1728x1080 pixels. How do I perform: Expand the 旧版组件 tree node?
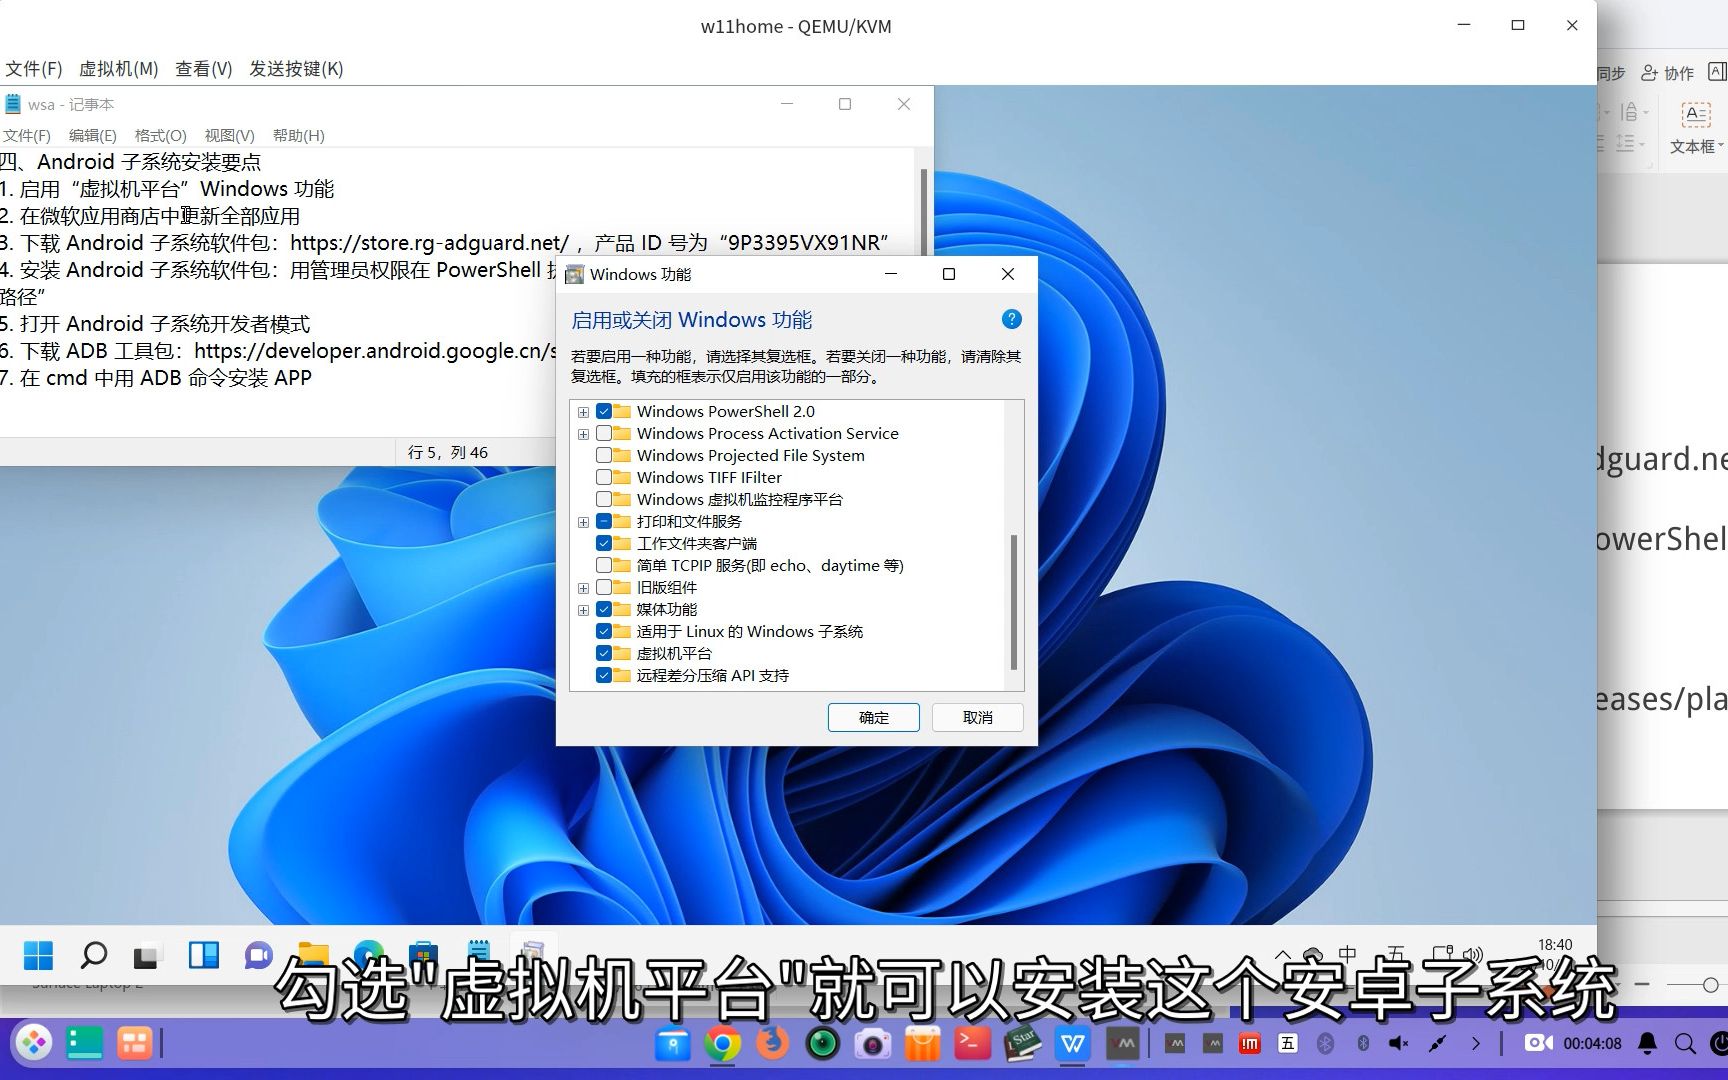(x=584, y=587)
